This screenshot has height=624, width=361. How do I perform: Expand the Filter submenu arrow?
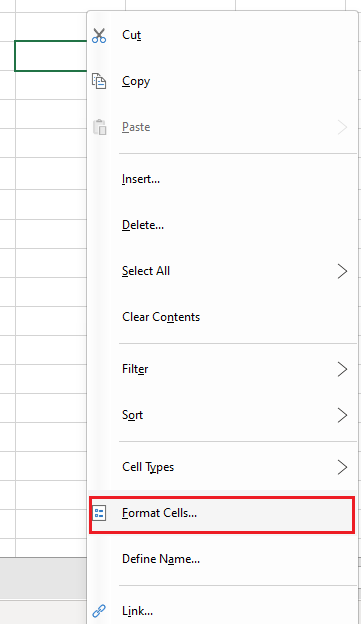(342, 369)
